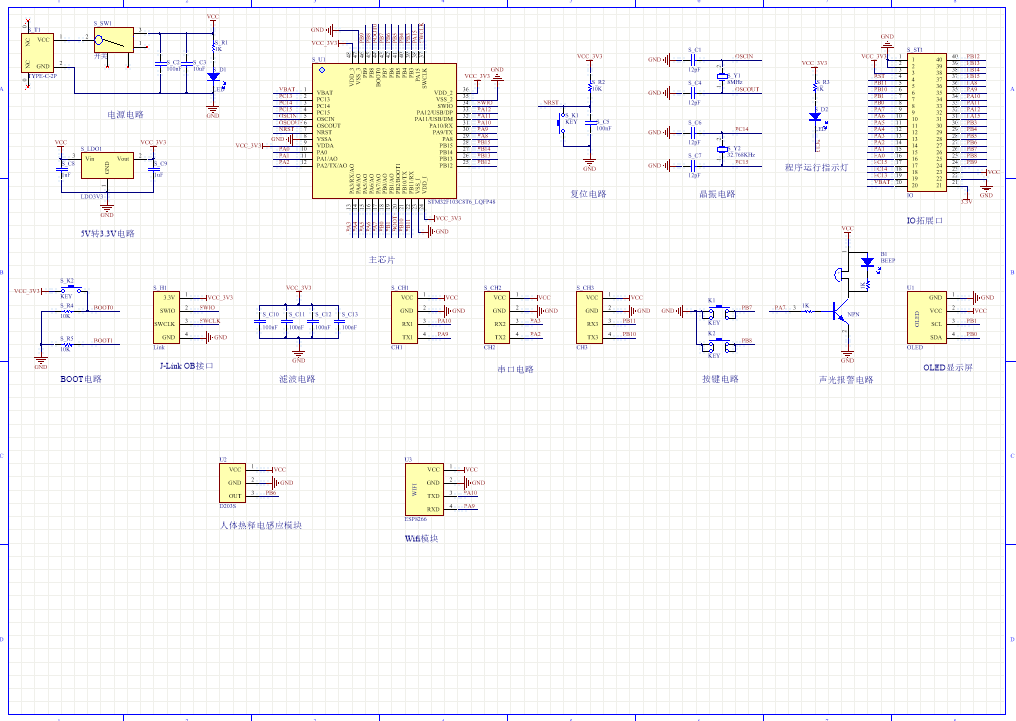Click the S_ST1 IO expansion header body
Screen dimensions: 1016x721
[927, 122]
